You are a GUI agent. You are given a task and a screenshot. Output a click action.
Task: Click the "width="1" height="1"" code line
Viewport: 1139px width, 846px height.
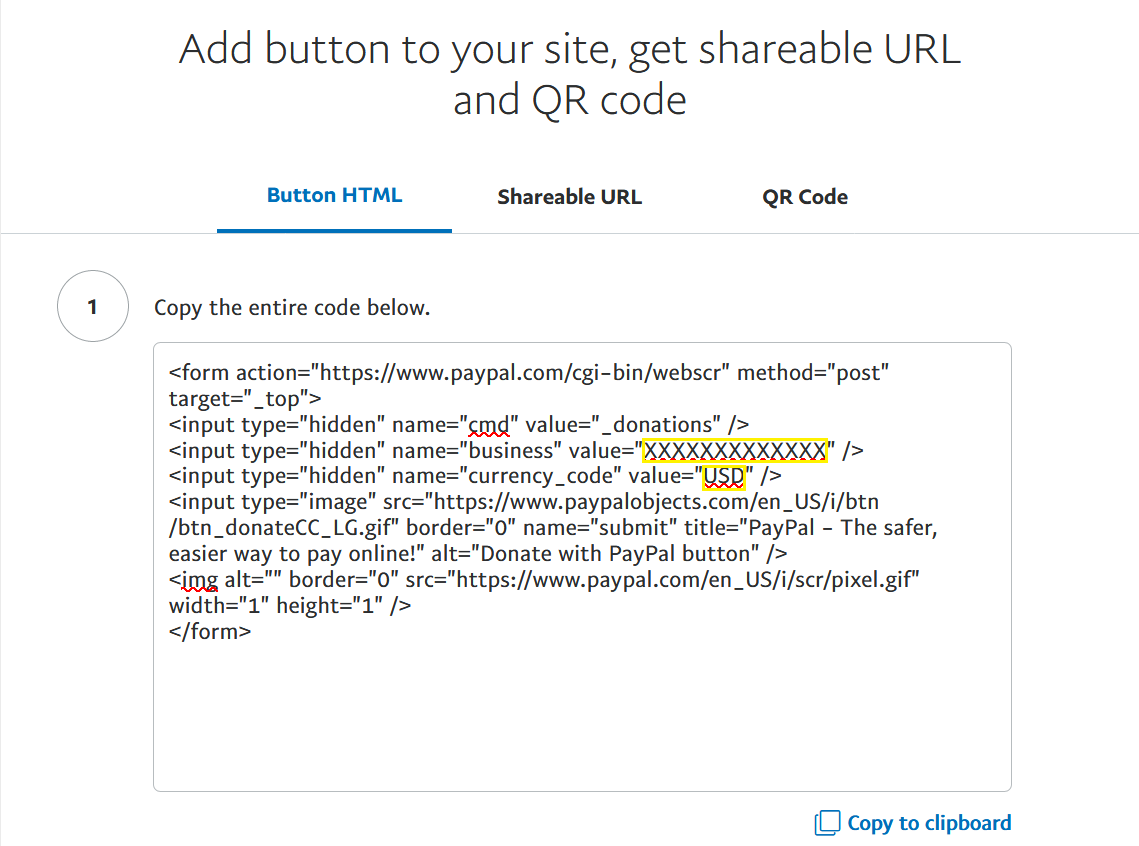click(290, 606)
